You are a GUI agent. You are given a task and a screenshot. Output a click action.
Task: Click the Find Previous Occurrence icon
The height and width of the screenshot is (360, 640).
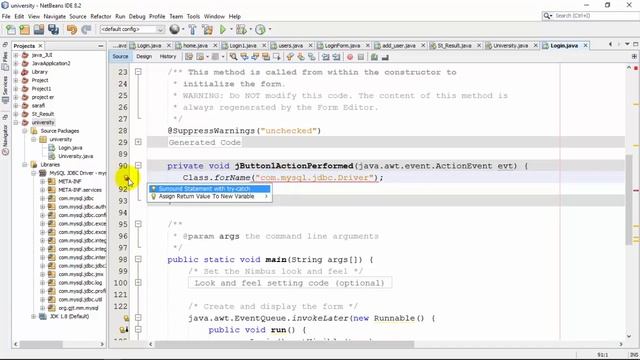[x=244, y=57]
